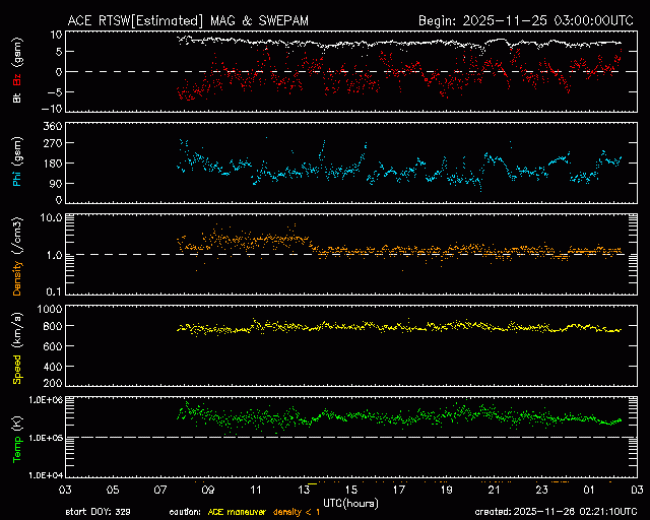Click the '21' hour tick label
The height and width of the screenshot is (520, 650).
pos(494,490)
